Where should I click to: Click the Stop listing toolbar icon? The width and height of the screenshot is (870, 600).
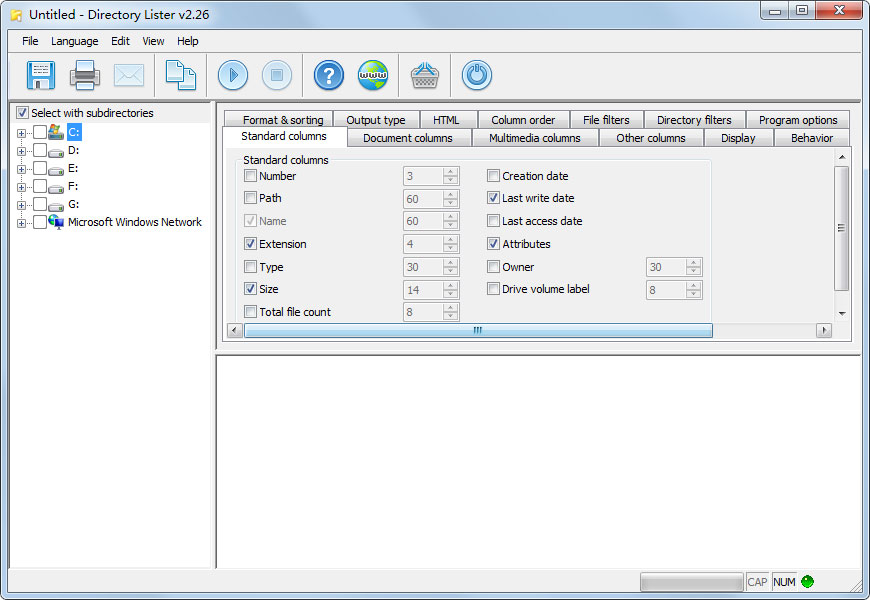click(x=277, y=75)
